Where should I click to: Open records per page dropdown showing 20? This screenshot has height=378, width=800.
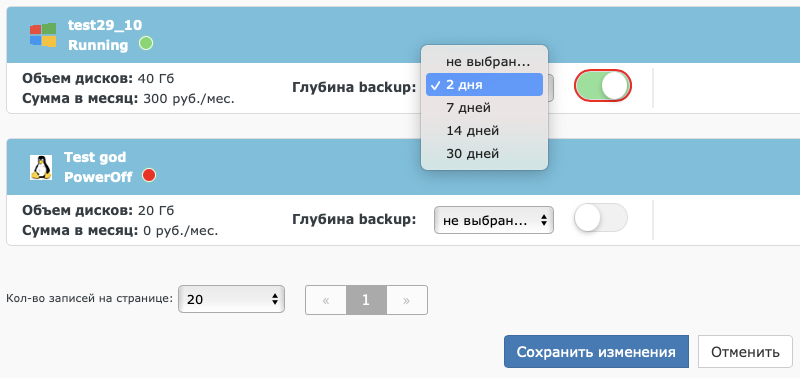(231, 299)
